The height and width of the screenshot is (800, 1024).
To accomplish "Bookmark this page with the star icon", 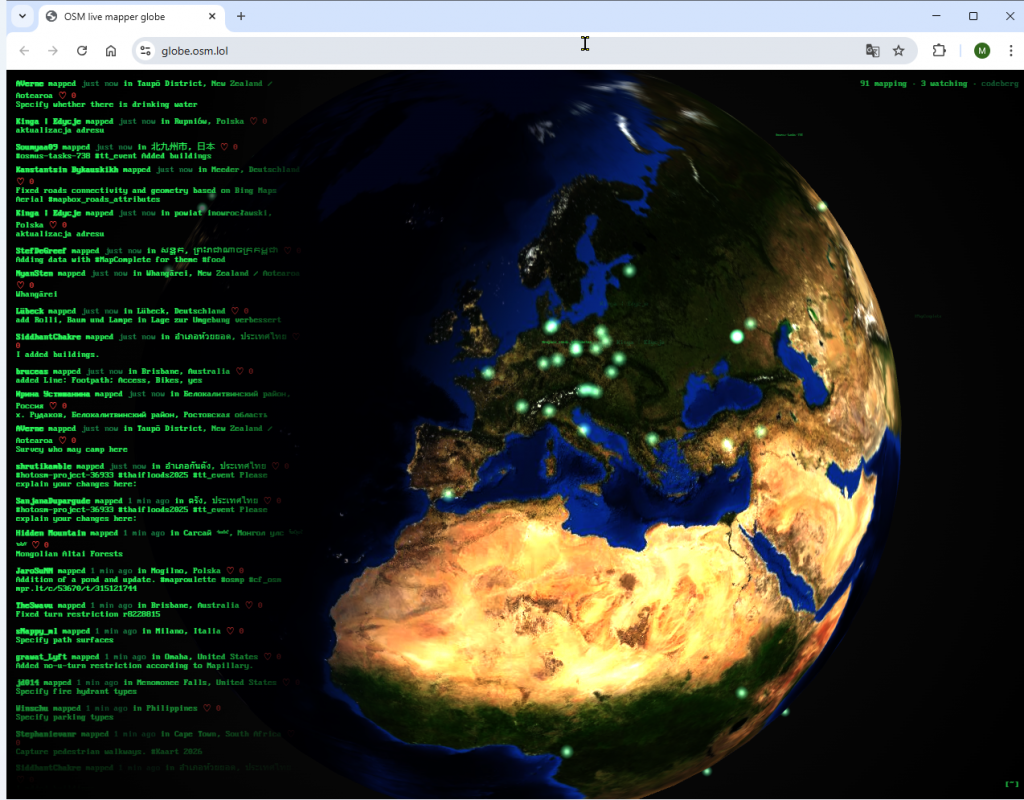I will tap(899, 51).
